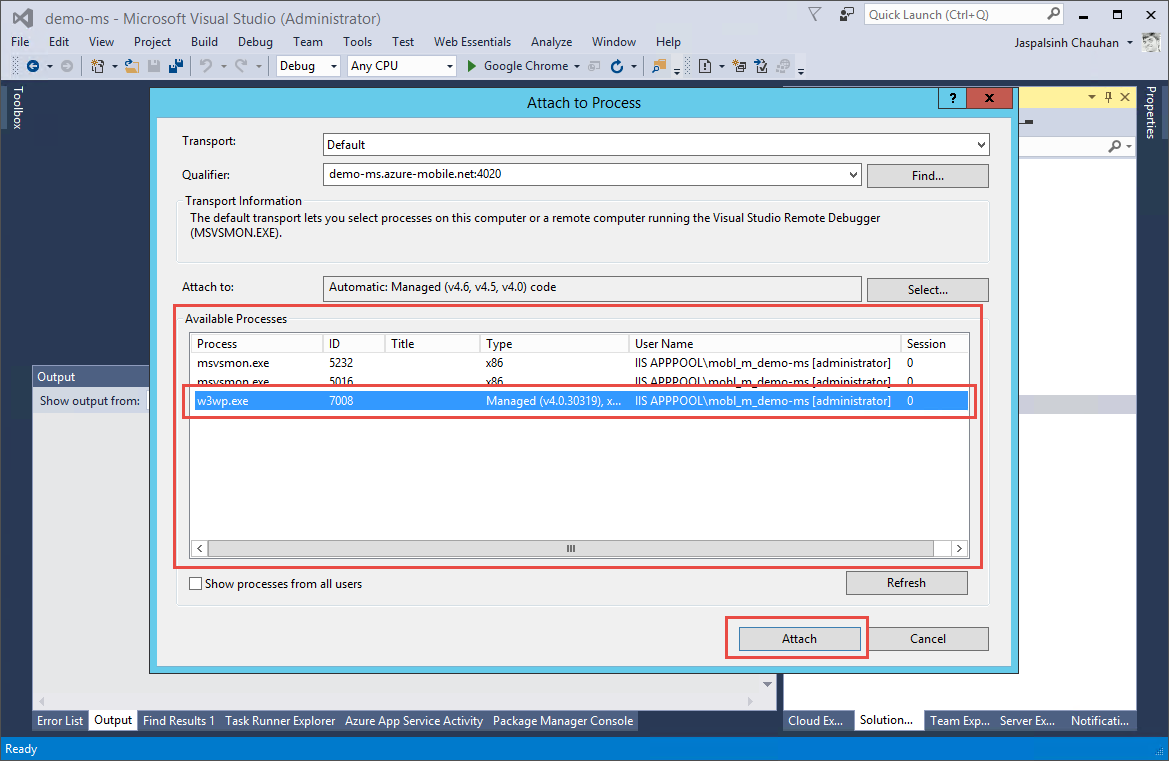This screenshot has width=1169, height=761.
Task: Click the Open File folder icon
Action: [x=132, y=66]
